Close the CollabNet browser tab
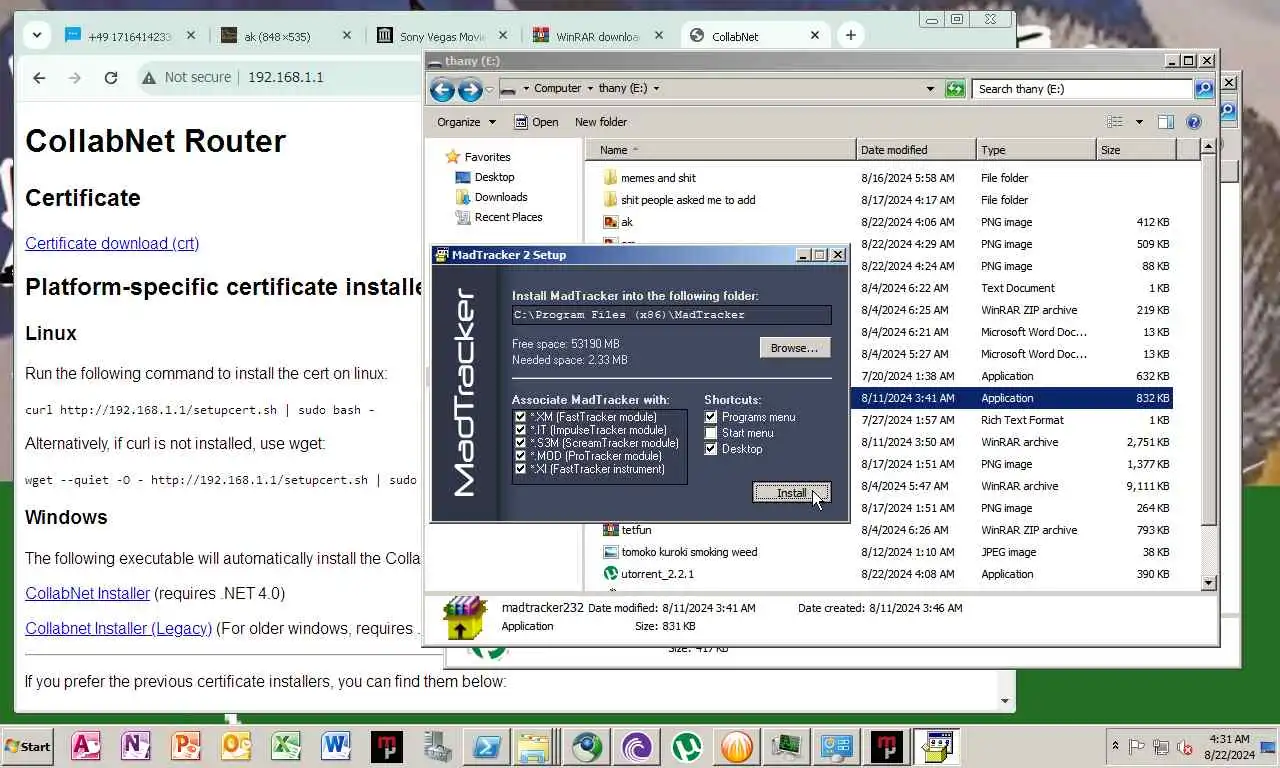The height and width of the screenshot is (768, 1280). pyautogui.click(x=815, y=35)
